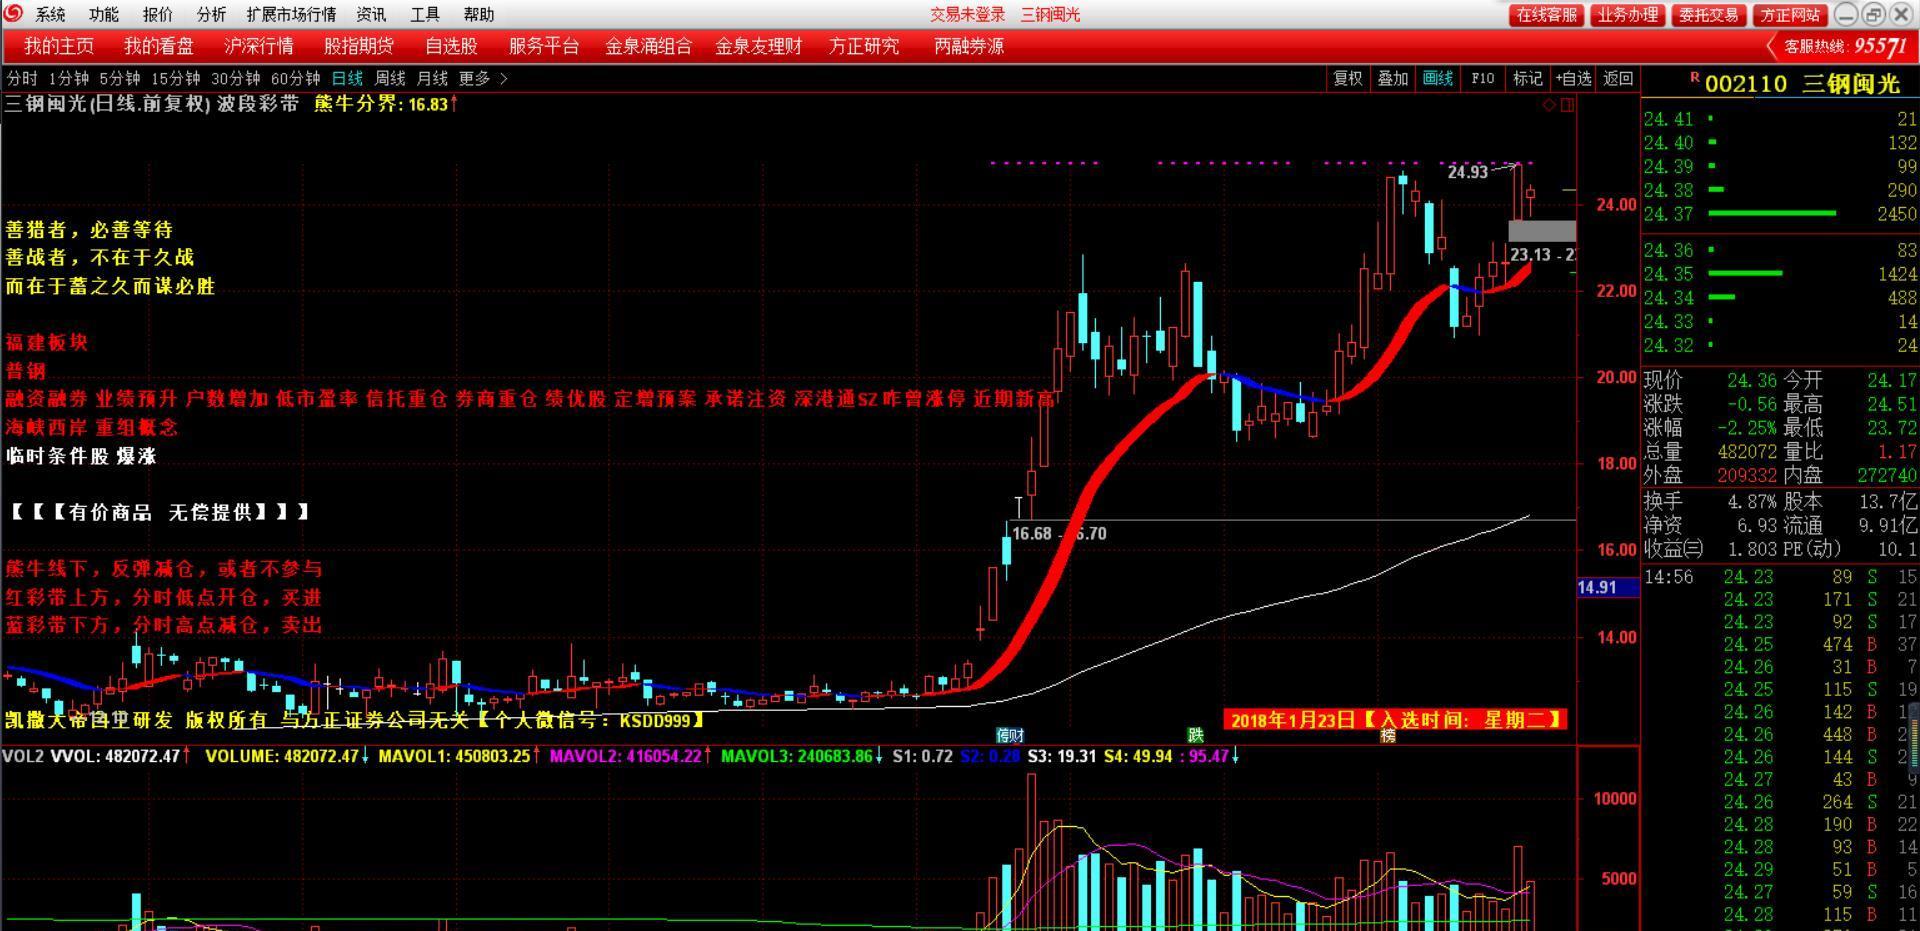Image resolution: width=1920 pixels, height=931 pixels.
Task: Go to 我的主页 tab
Action: [59, 46]
